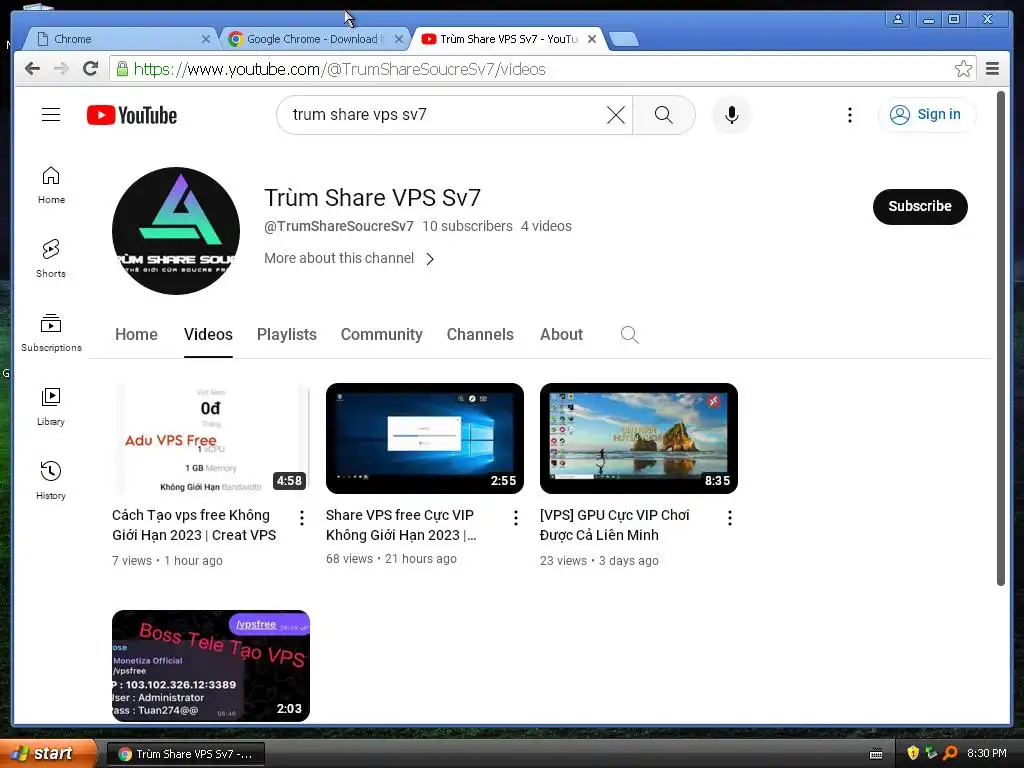Screen dimensions: 1024x768
Task: Open History in the left sidebar
Action: pos(51,481)
